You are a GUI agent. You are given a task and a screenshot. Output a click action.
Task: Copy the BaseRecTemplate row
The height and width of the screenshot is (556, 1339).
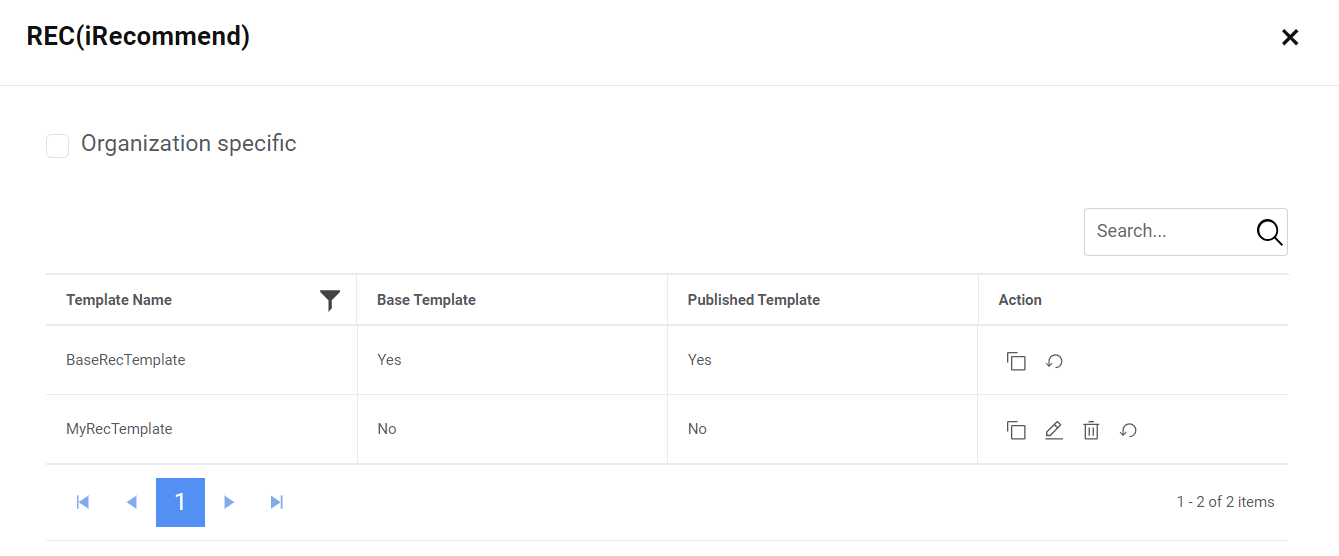[x=1016, y=361]
